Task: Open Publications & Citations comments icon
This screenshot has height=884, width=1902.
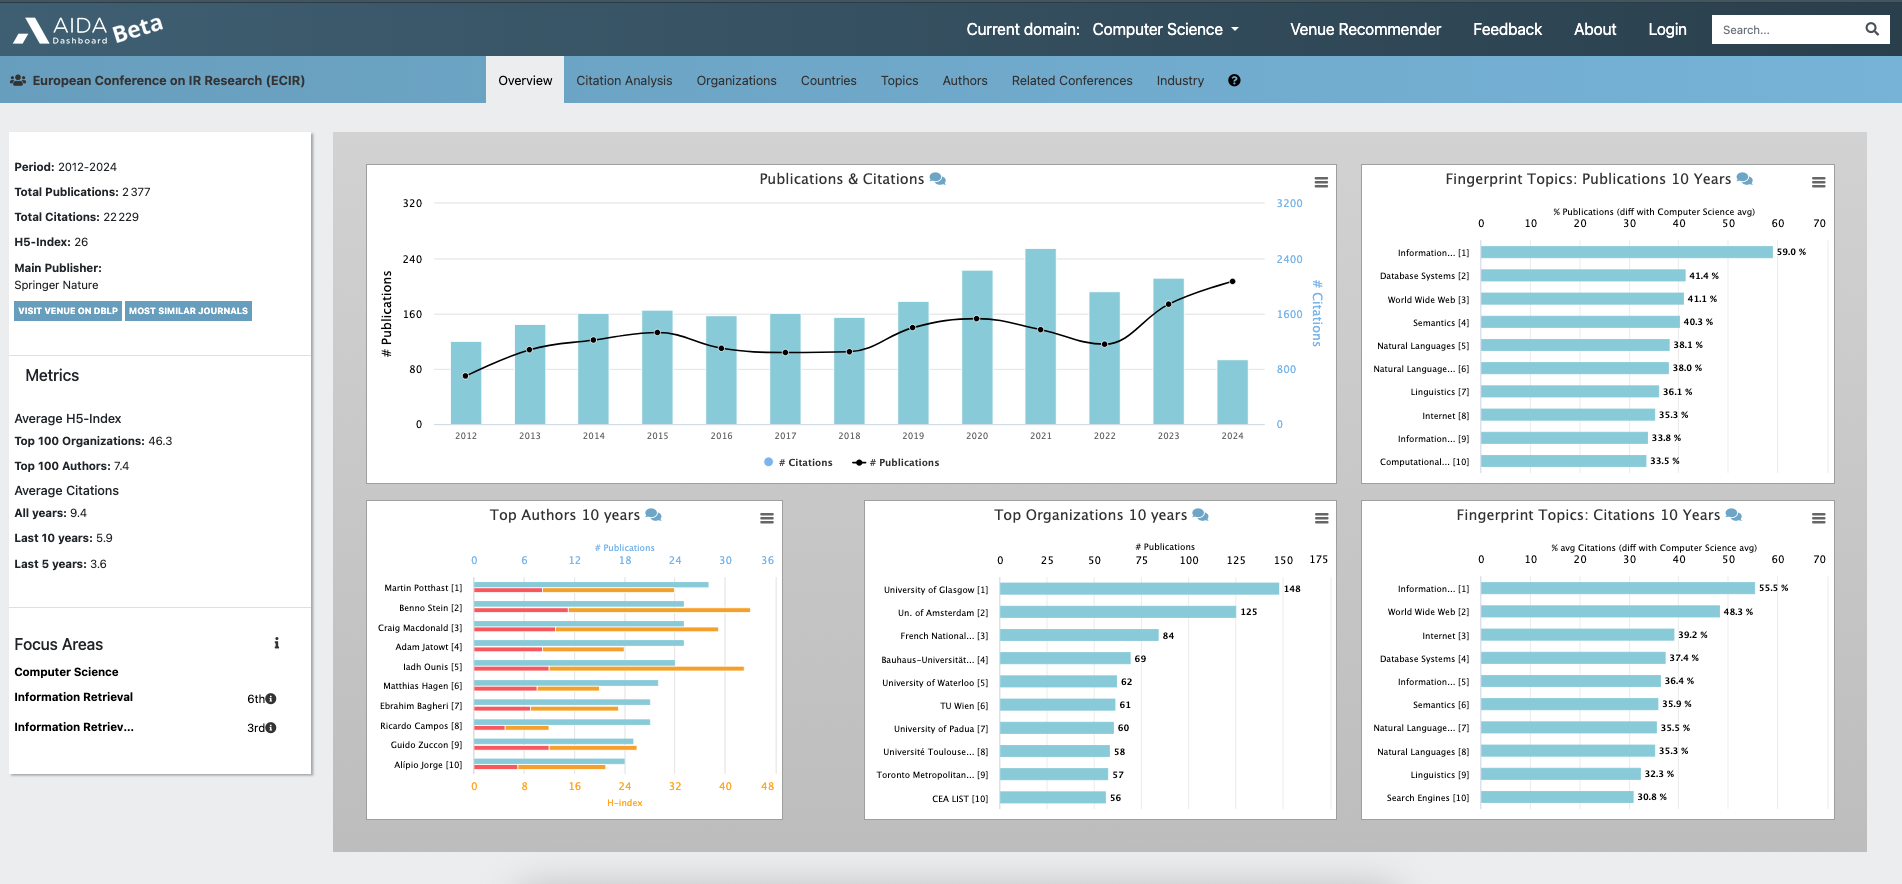Action: (x=937, y=179)
